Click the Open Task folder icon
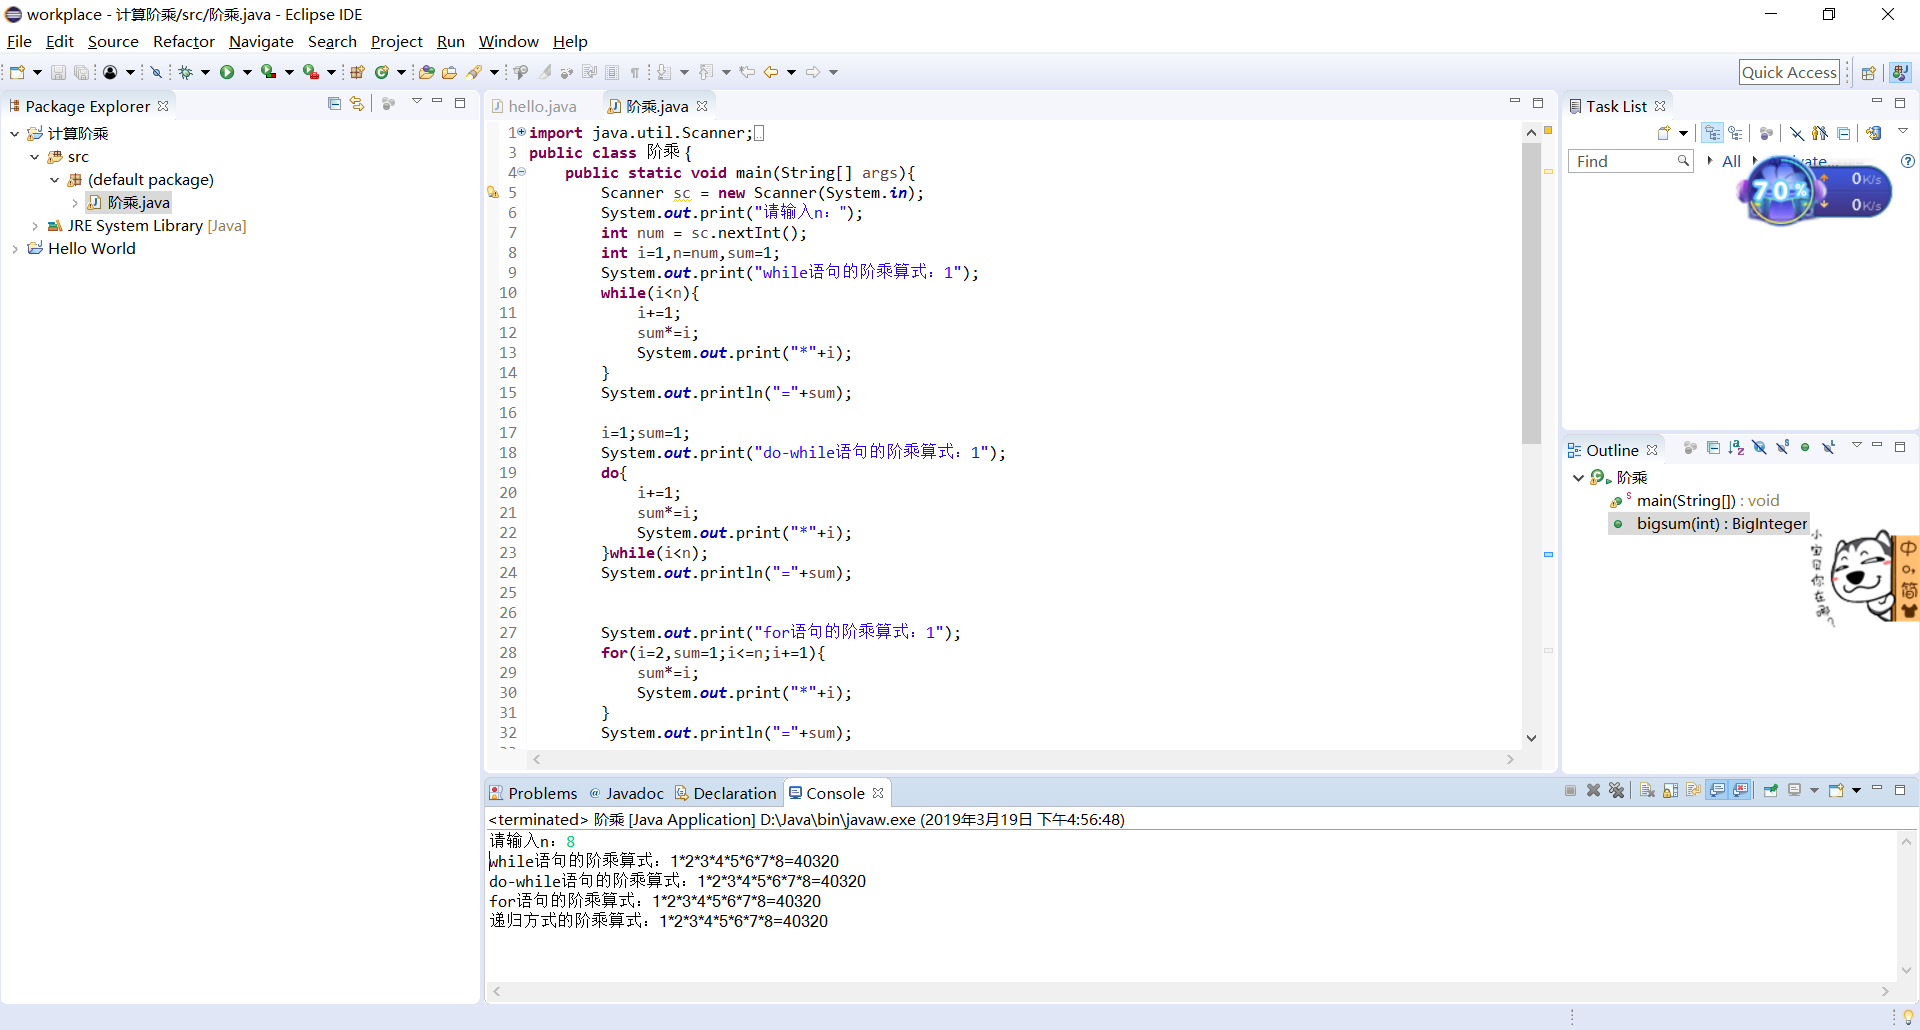1920x1030 pixels. pos(450,72)
